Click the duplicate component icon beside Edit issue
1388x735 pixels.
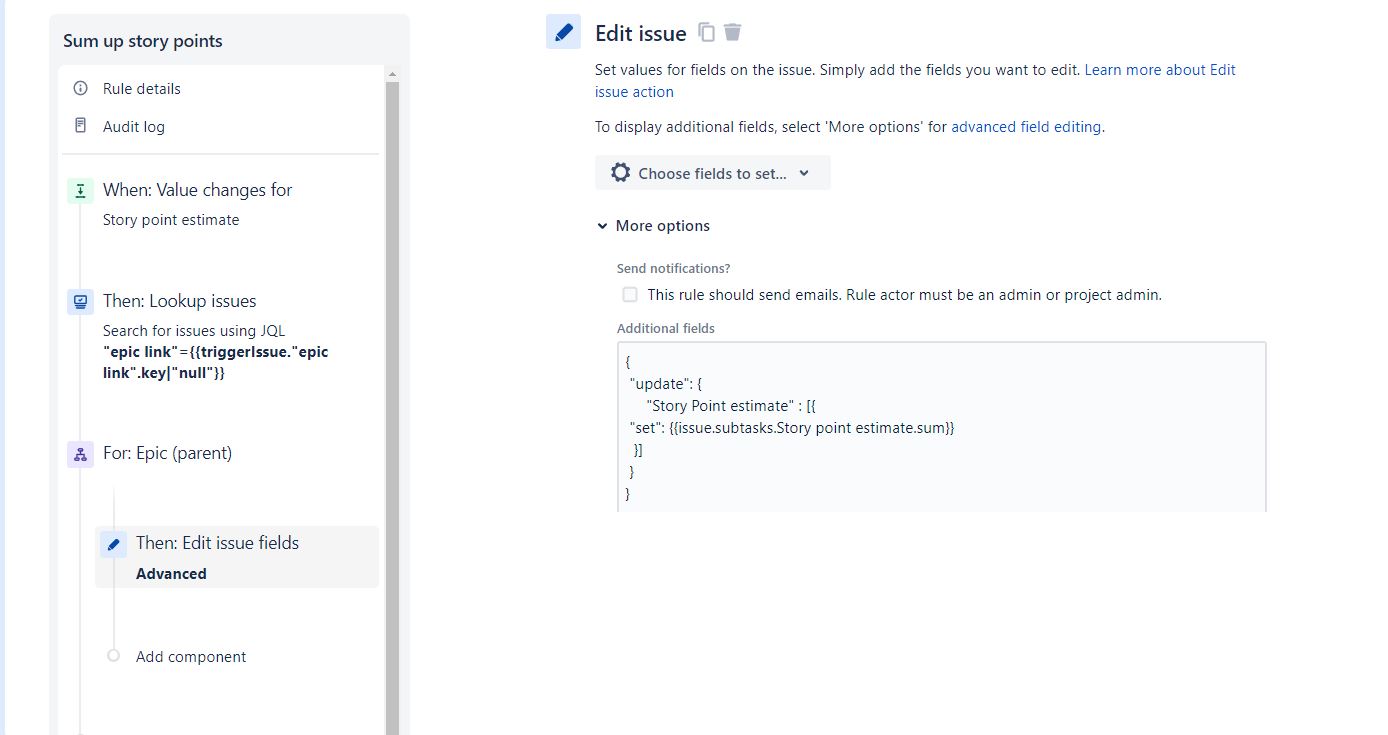coord(707,32)
